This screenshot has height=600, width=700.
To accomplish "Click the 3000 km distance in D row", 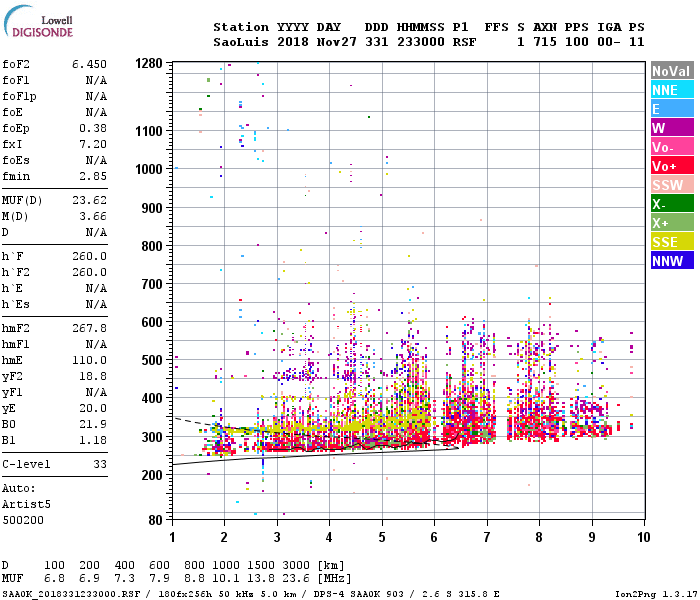I will pos(296,565).
